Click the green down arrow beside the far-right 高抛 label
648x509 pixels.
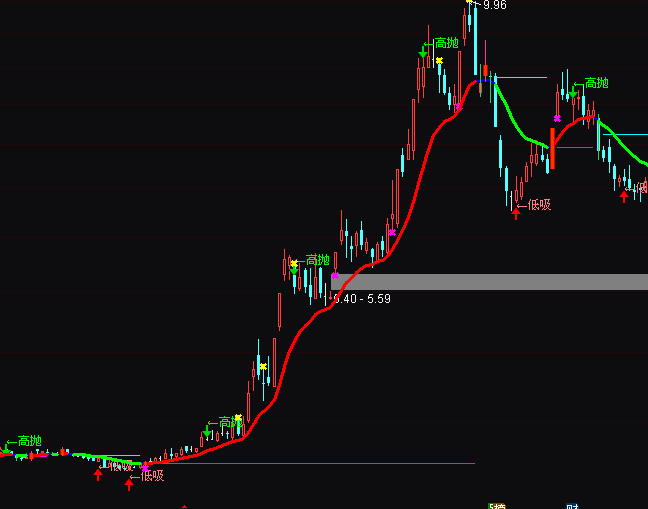(574, 91)
